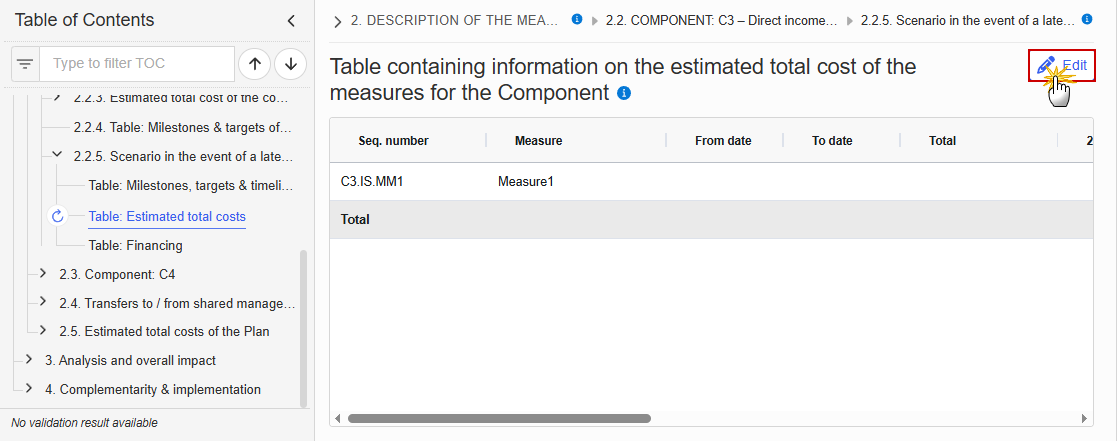Go to previous TOC match with up arrow

pos(255,64)
